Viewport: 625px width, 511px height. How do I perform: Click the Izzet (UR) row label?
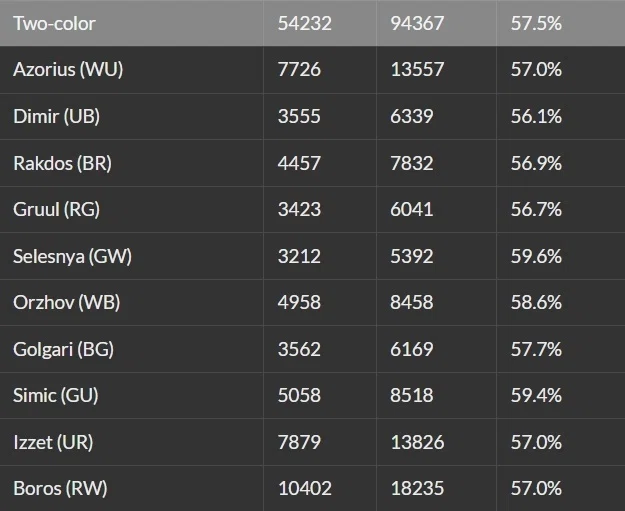53,442
